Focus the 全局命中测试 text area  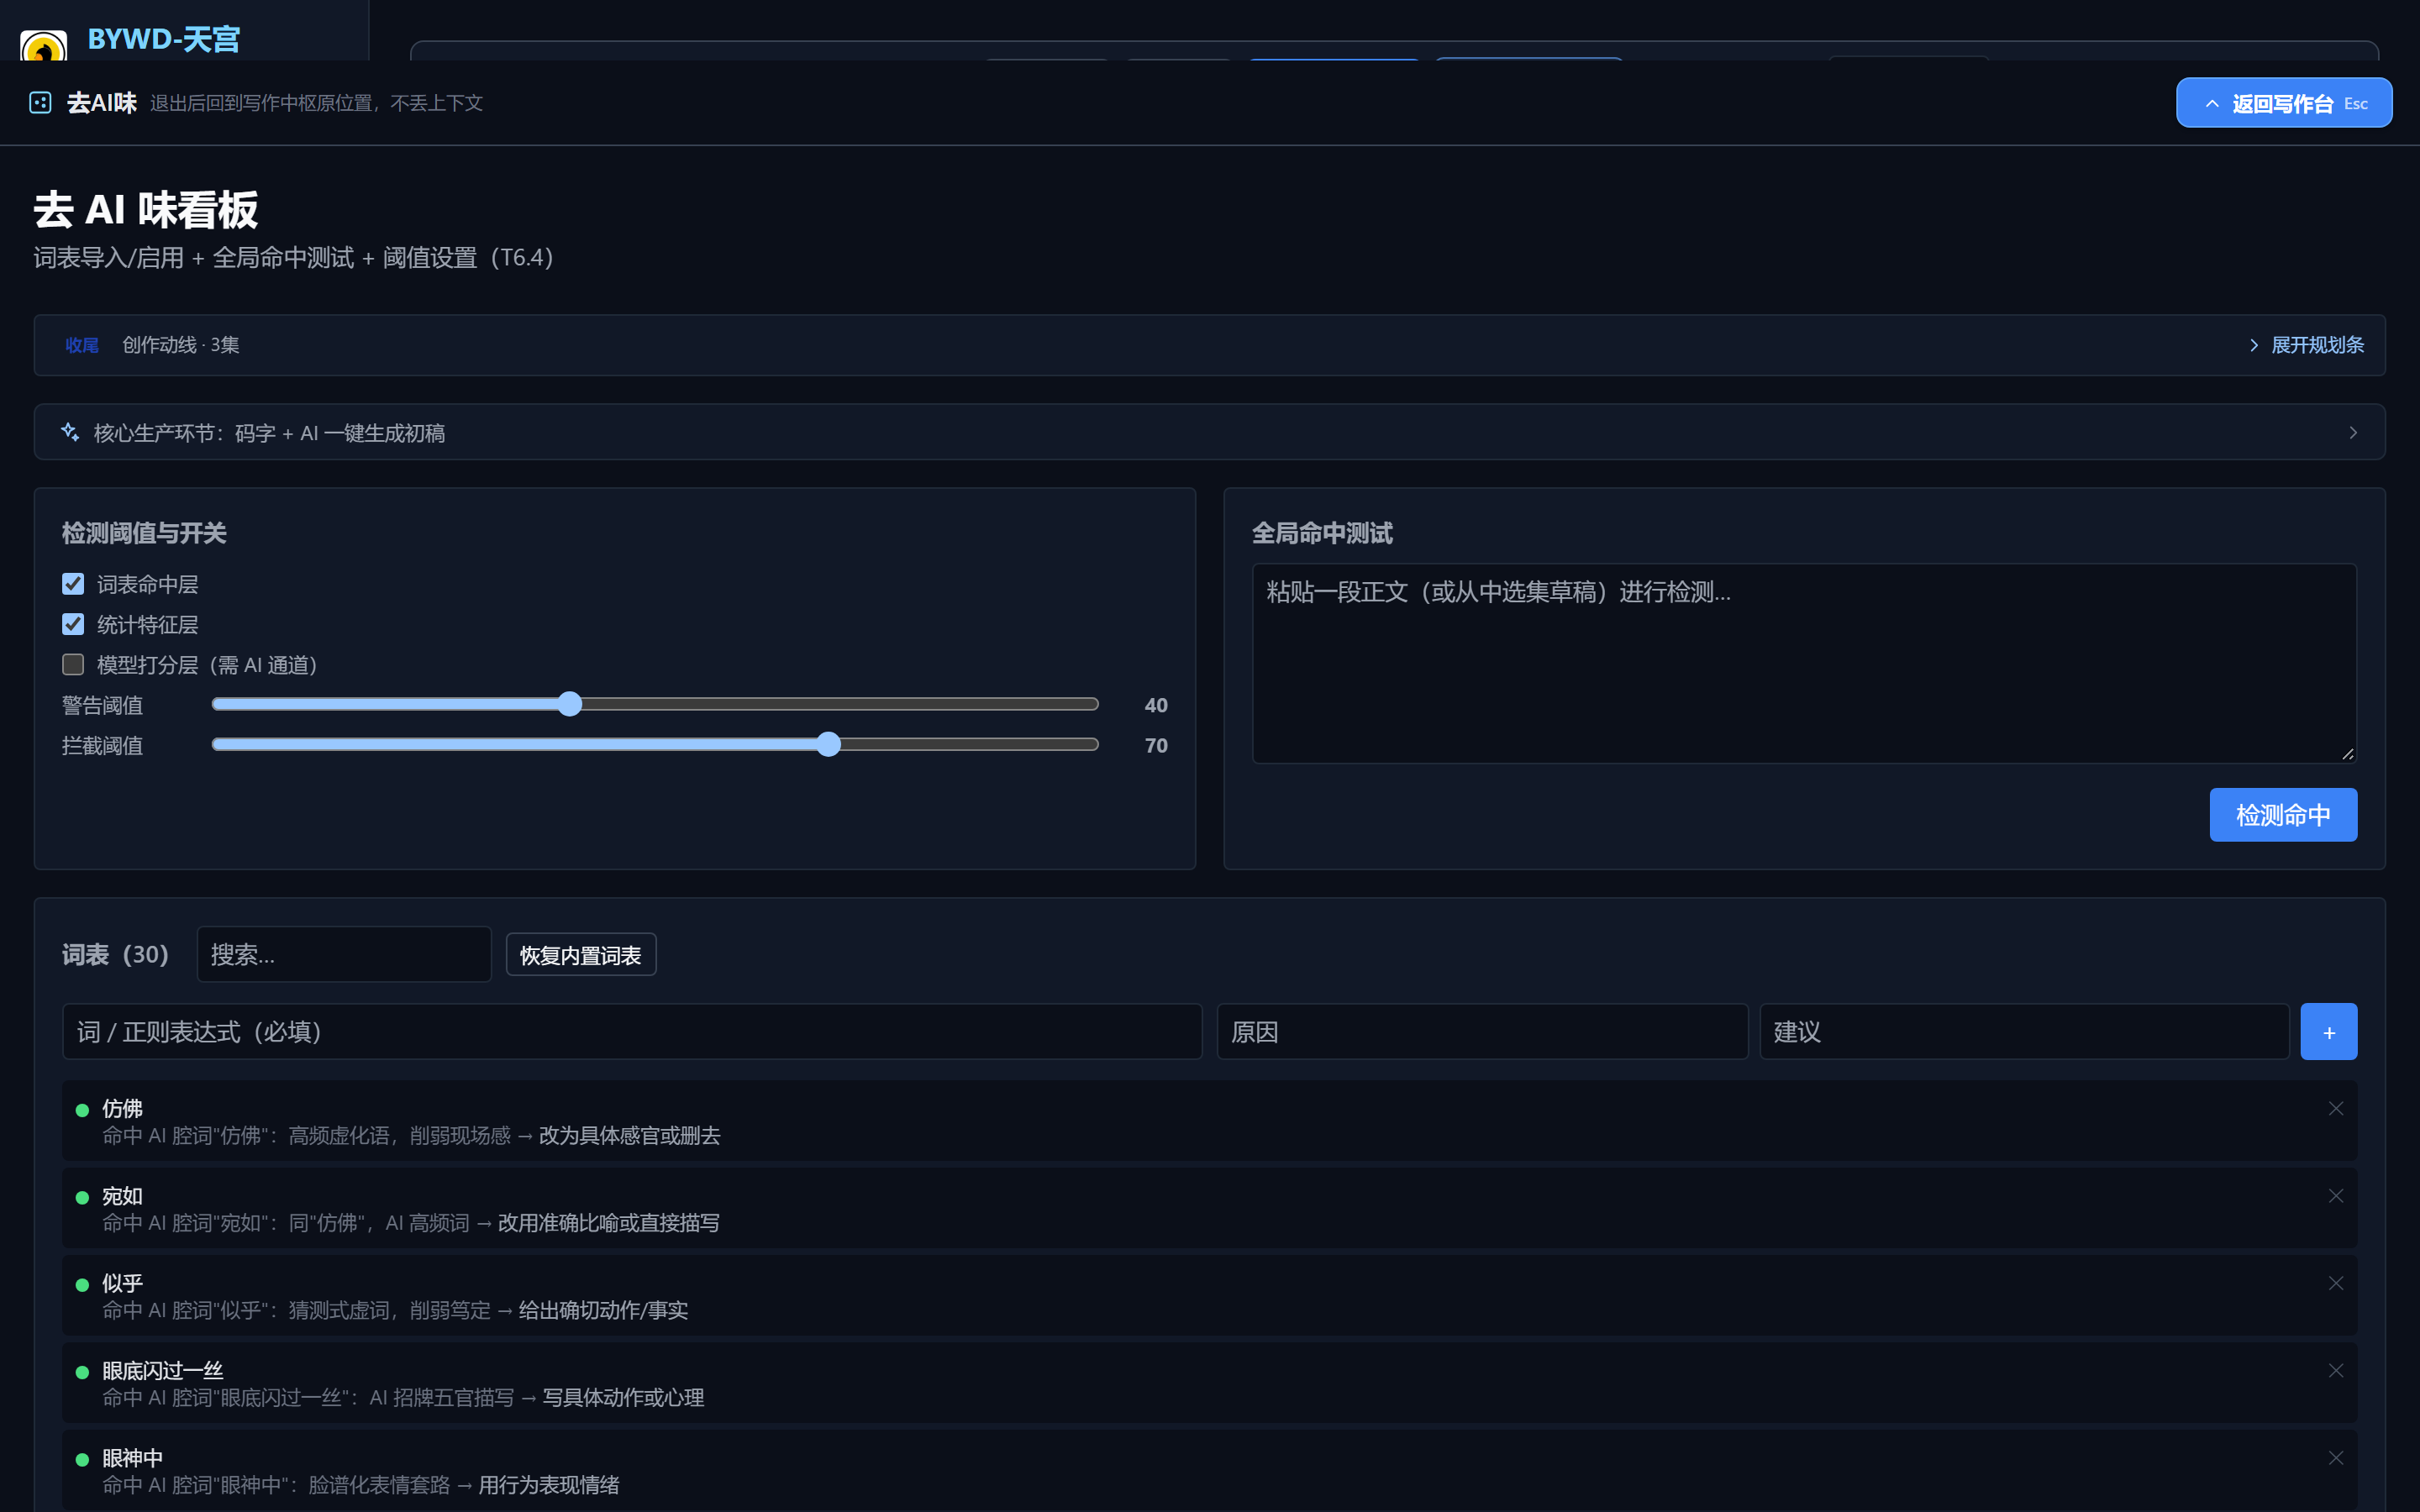[1804, 663]
